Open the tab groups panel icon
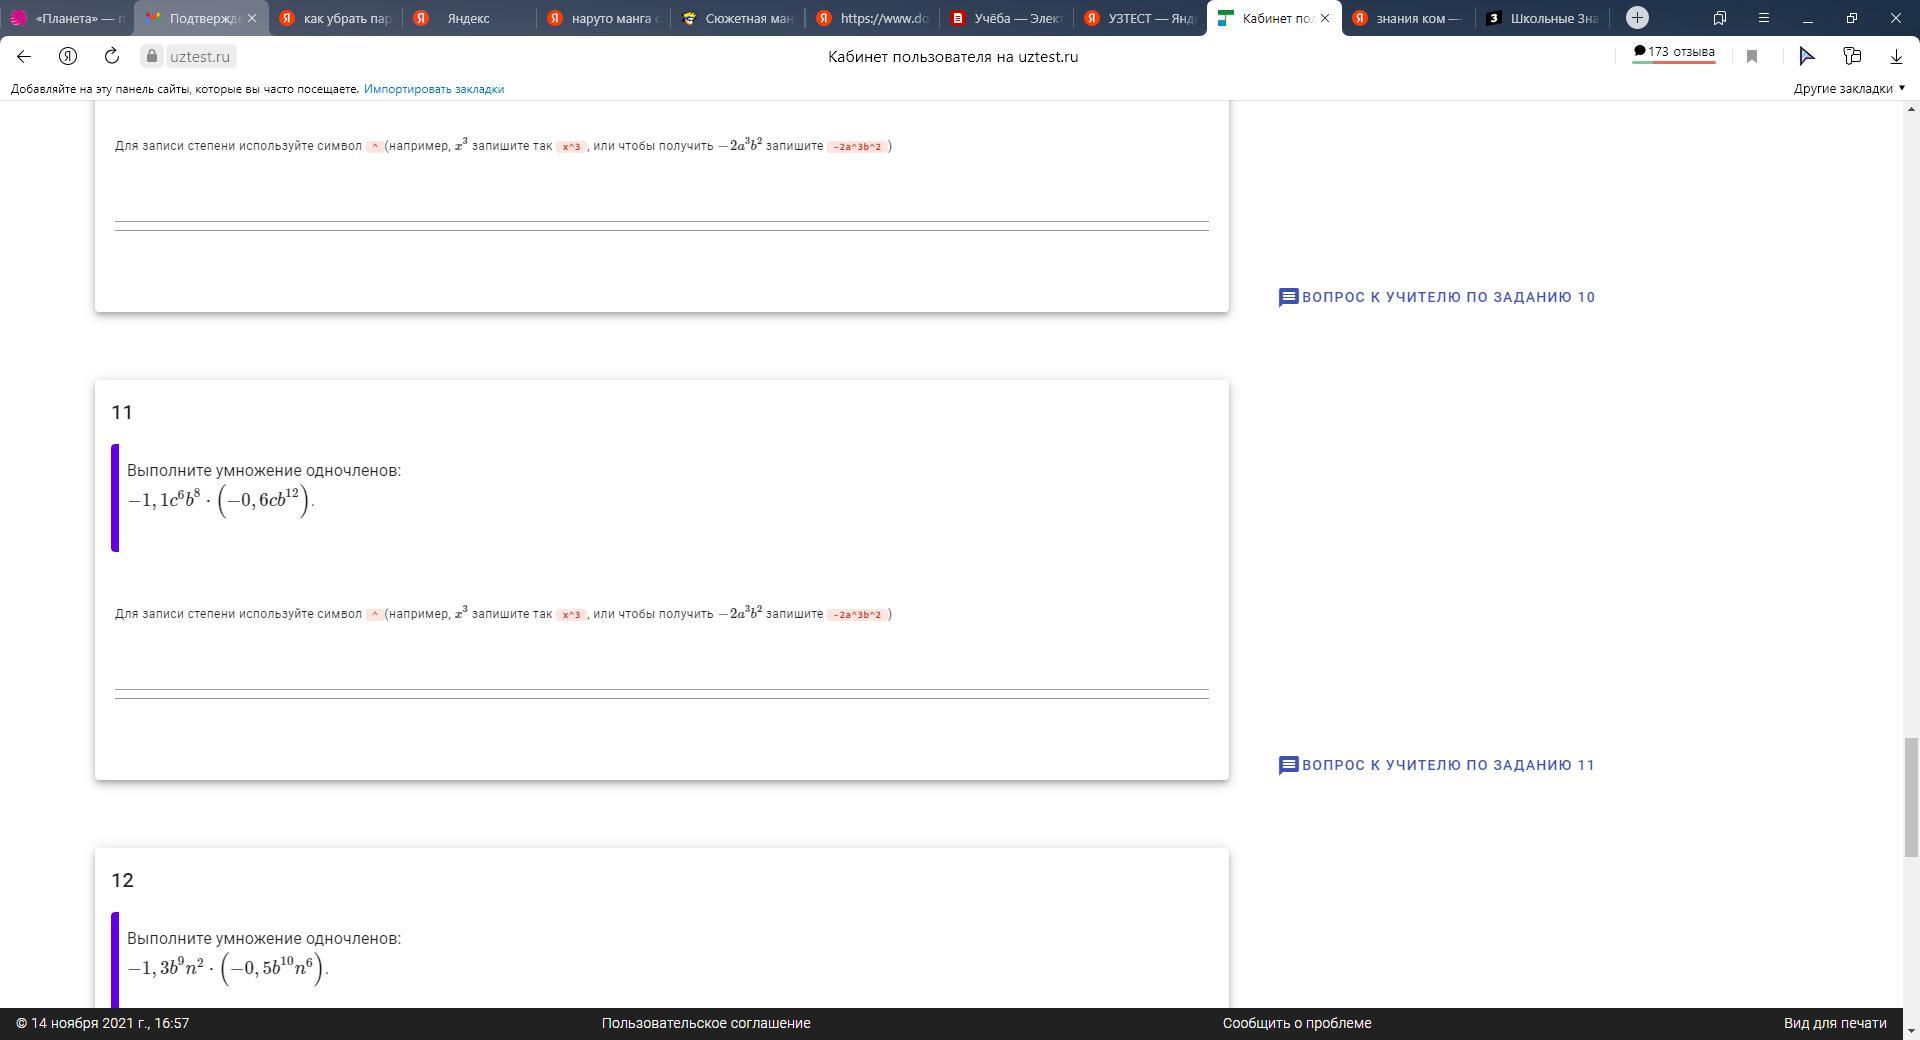This screenshot has height=1040, width=1920. (x=1720, y=18)
